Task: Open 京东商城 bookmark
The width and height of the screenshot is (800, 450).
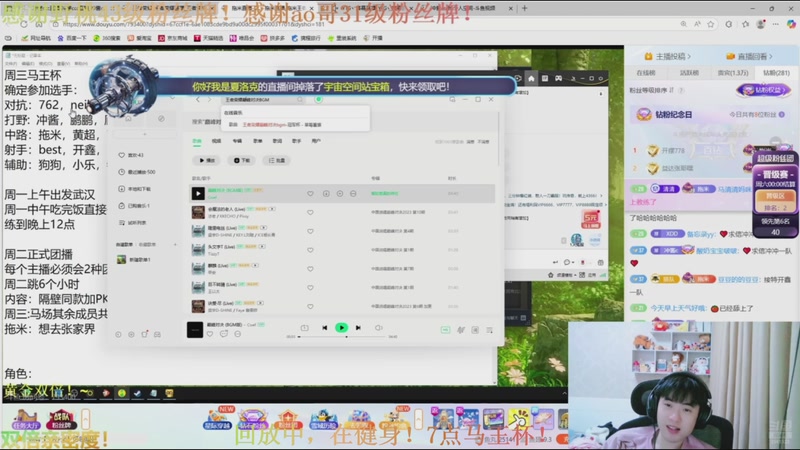Action: tap(172, 38)
